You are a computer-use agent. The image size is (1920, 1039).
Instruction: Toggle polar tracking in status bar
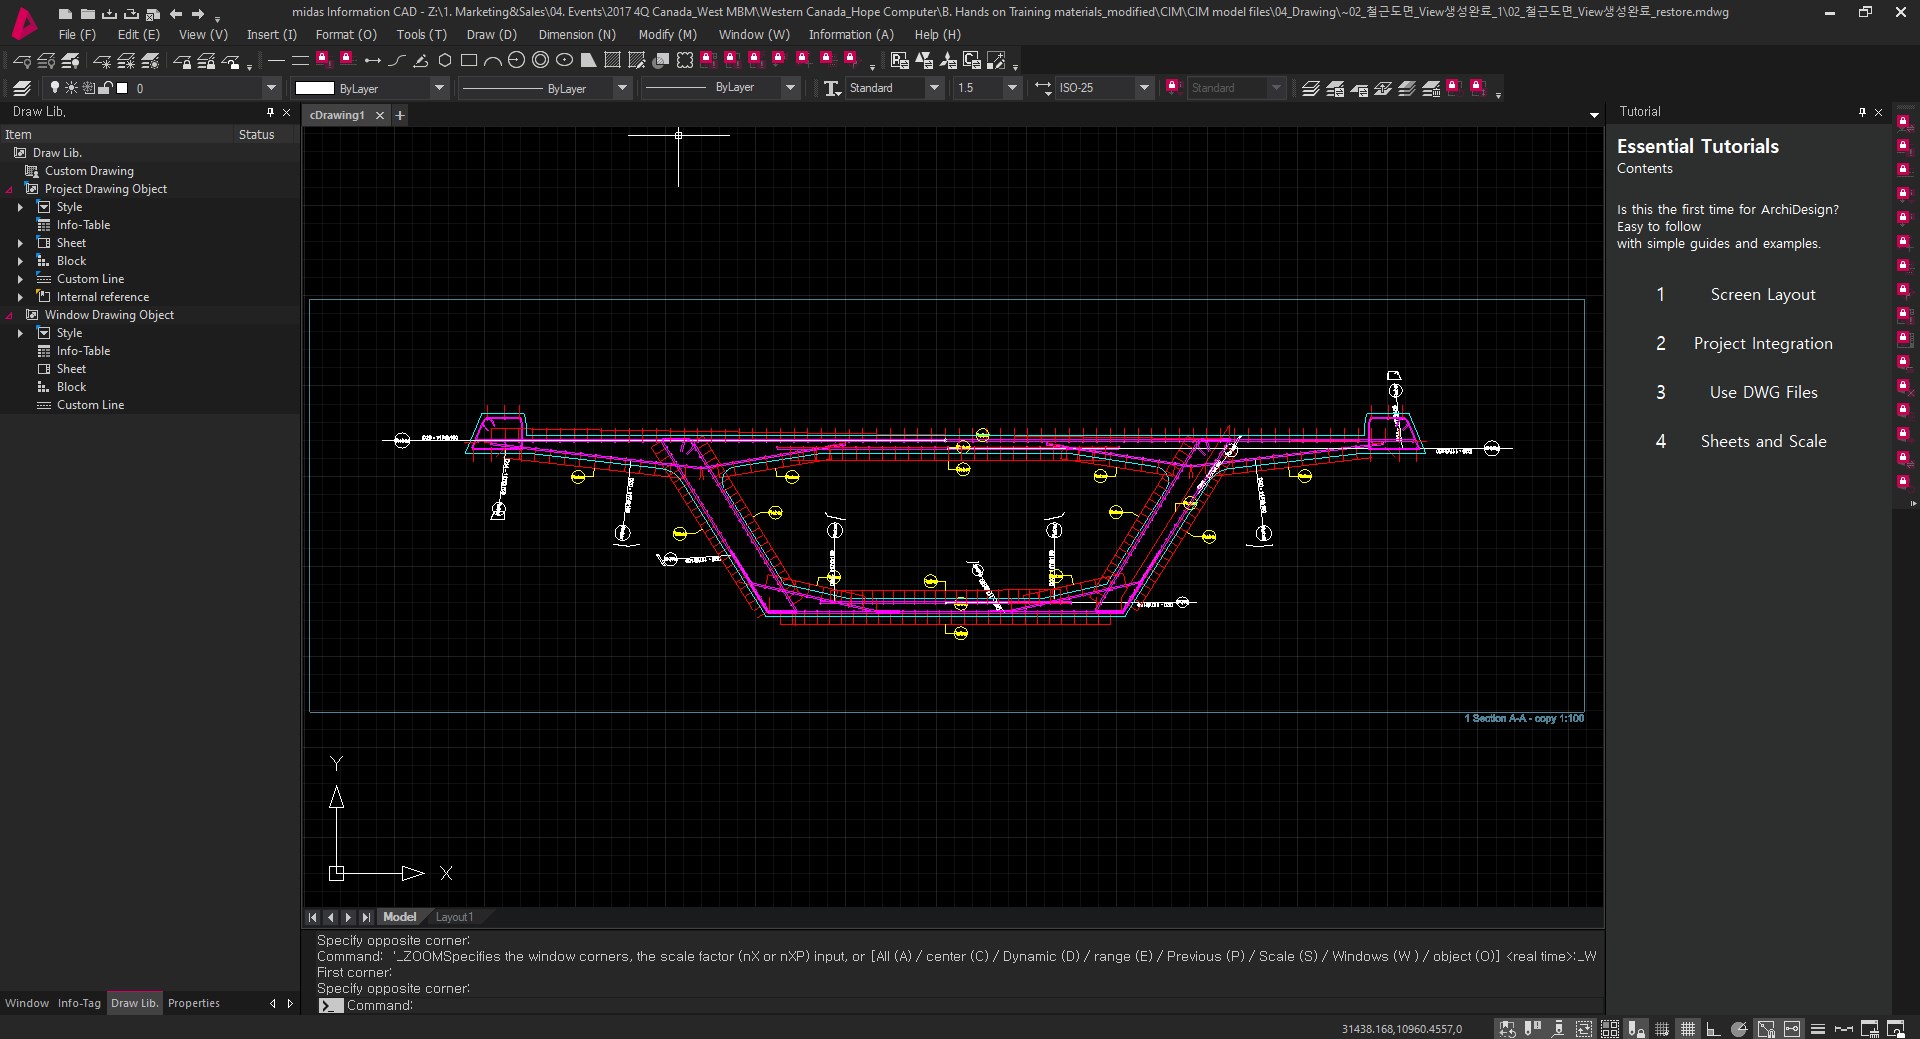coord(1739,1029)
